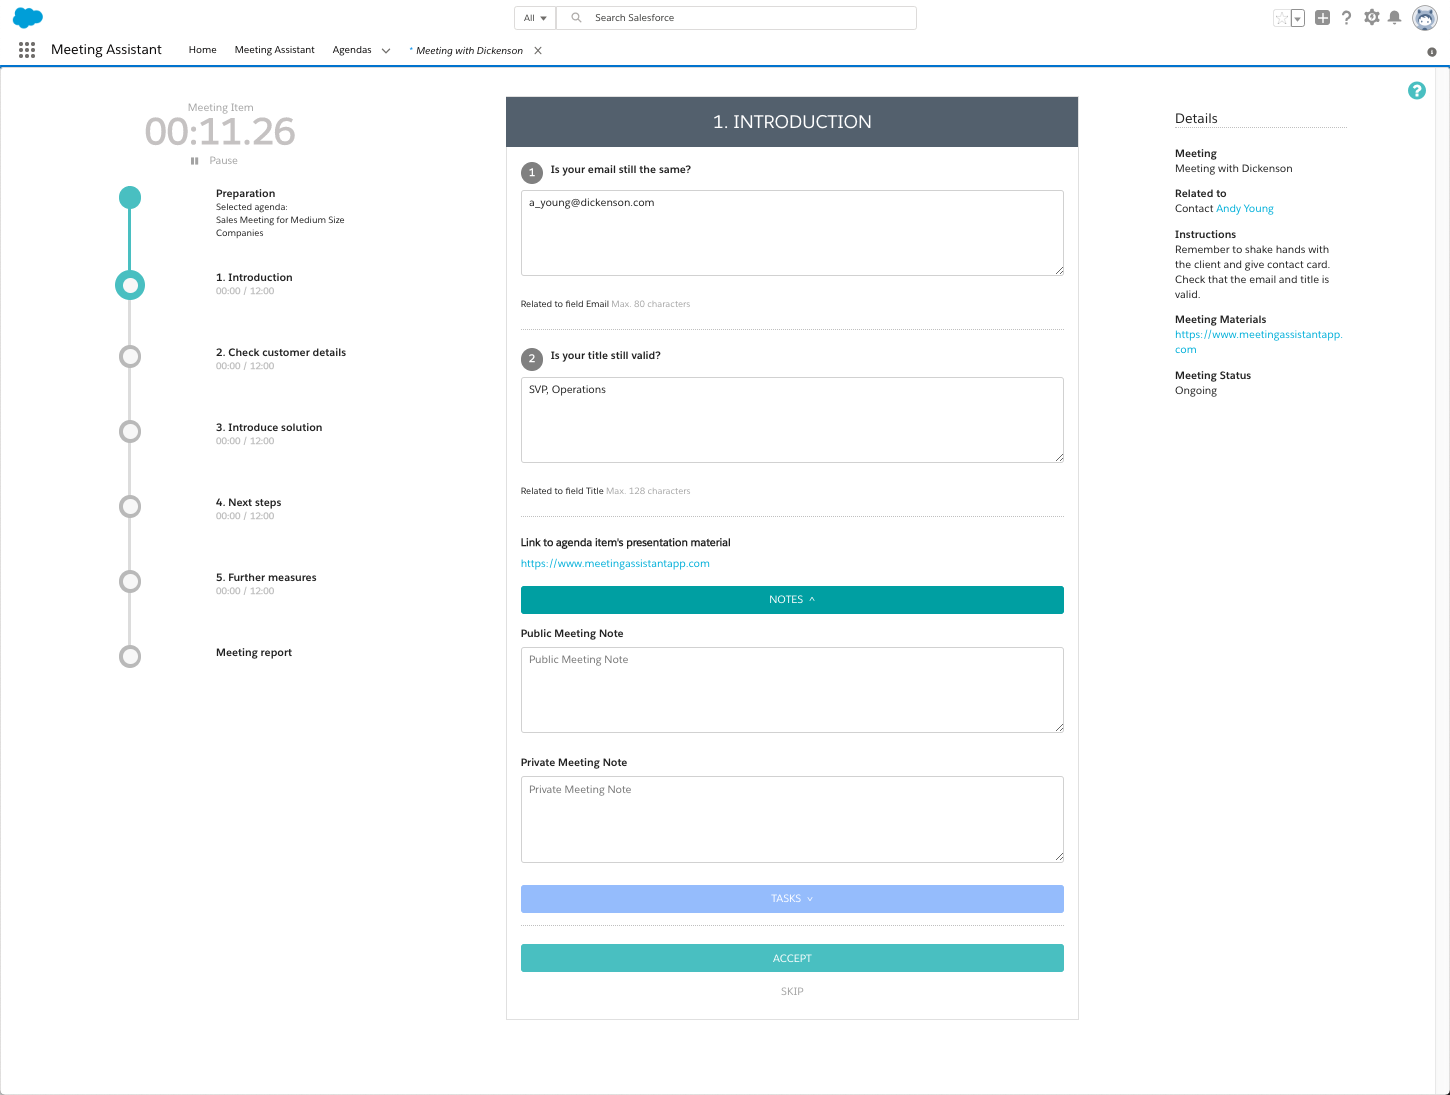Jump to the Further measures step marker
The height and width of the screenshot is (1095, 1450).
pyautogui.click(x=130, y=581)
